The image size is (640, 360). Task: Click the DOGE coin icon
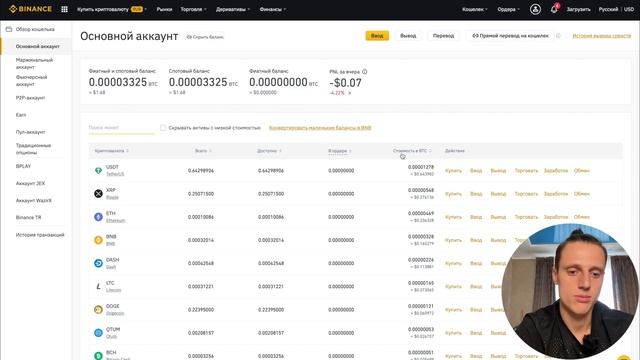[98, 310]
